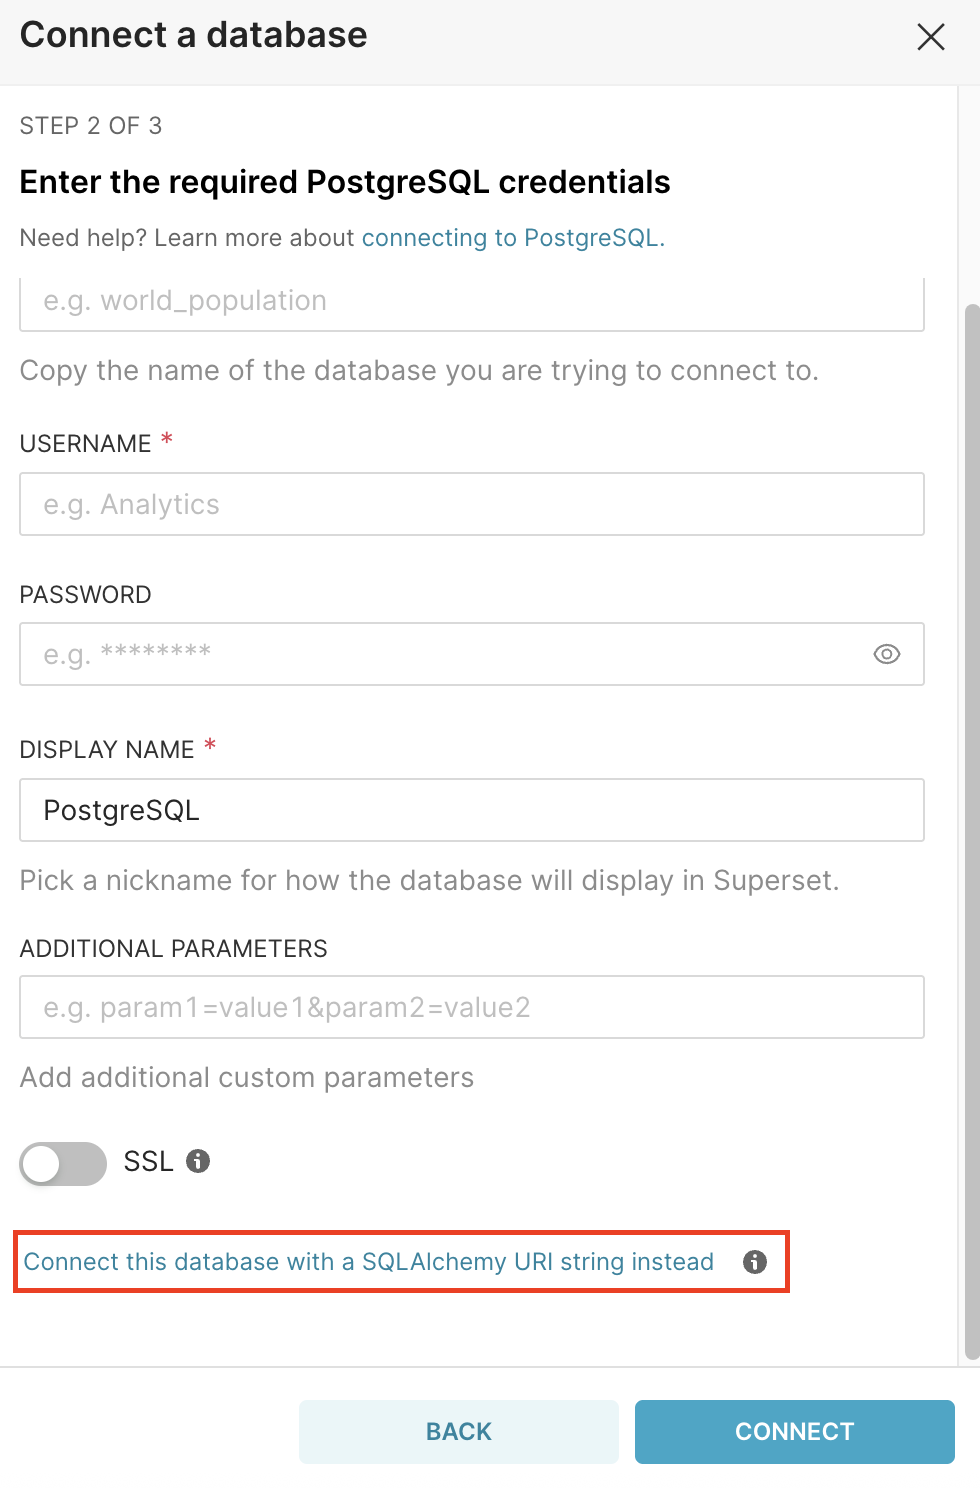Click the SSL text label
Image resolution: width=980 pixels, height=1488 pixels.
(x=148, y=1161)
